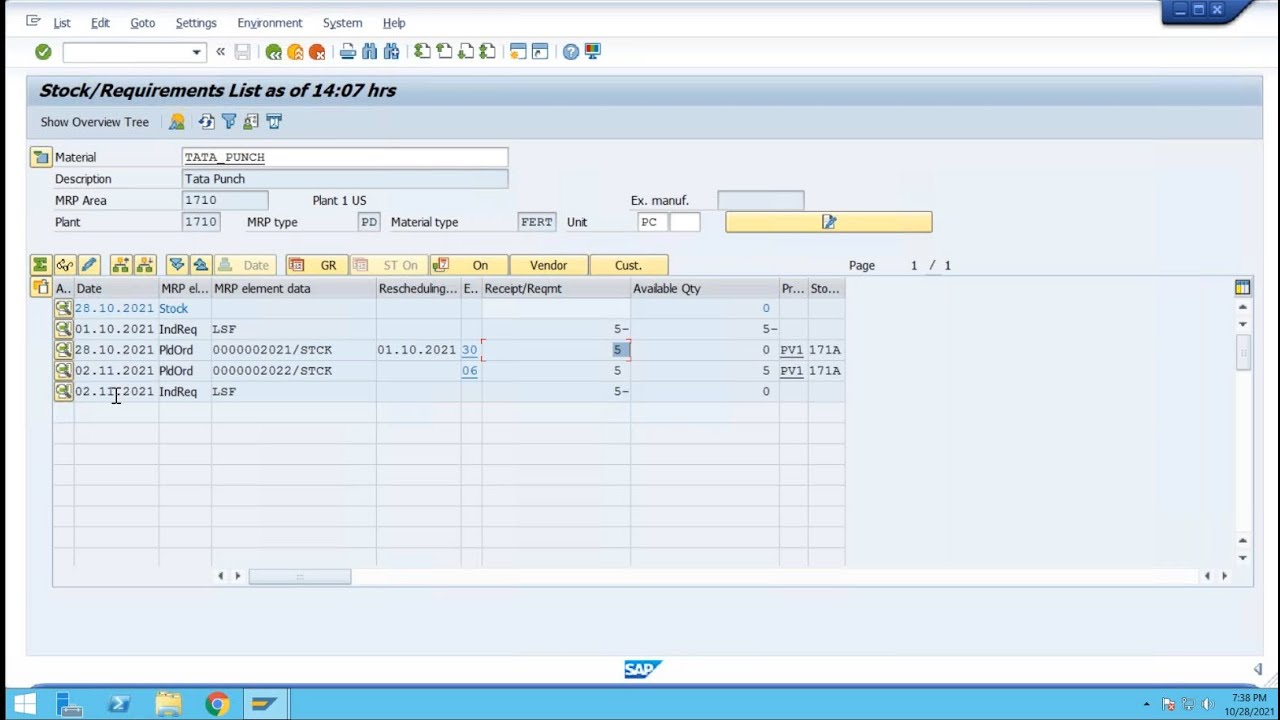Click the orange Exit icon
Screen dimensions: 1280x720
295,52
